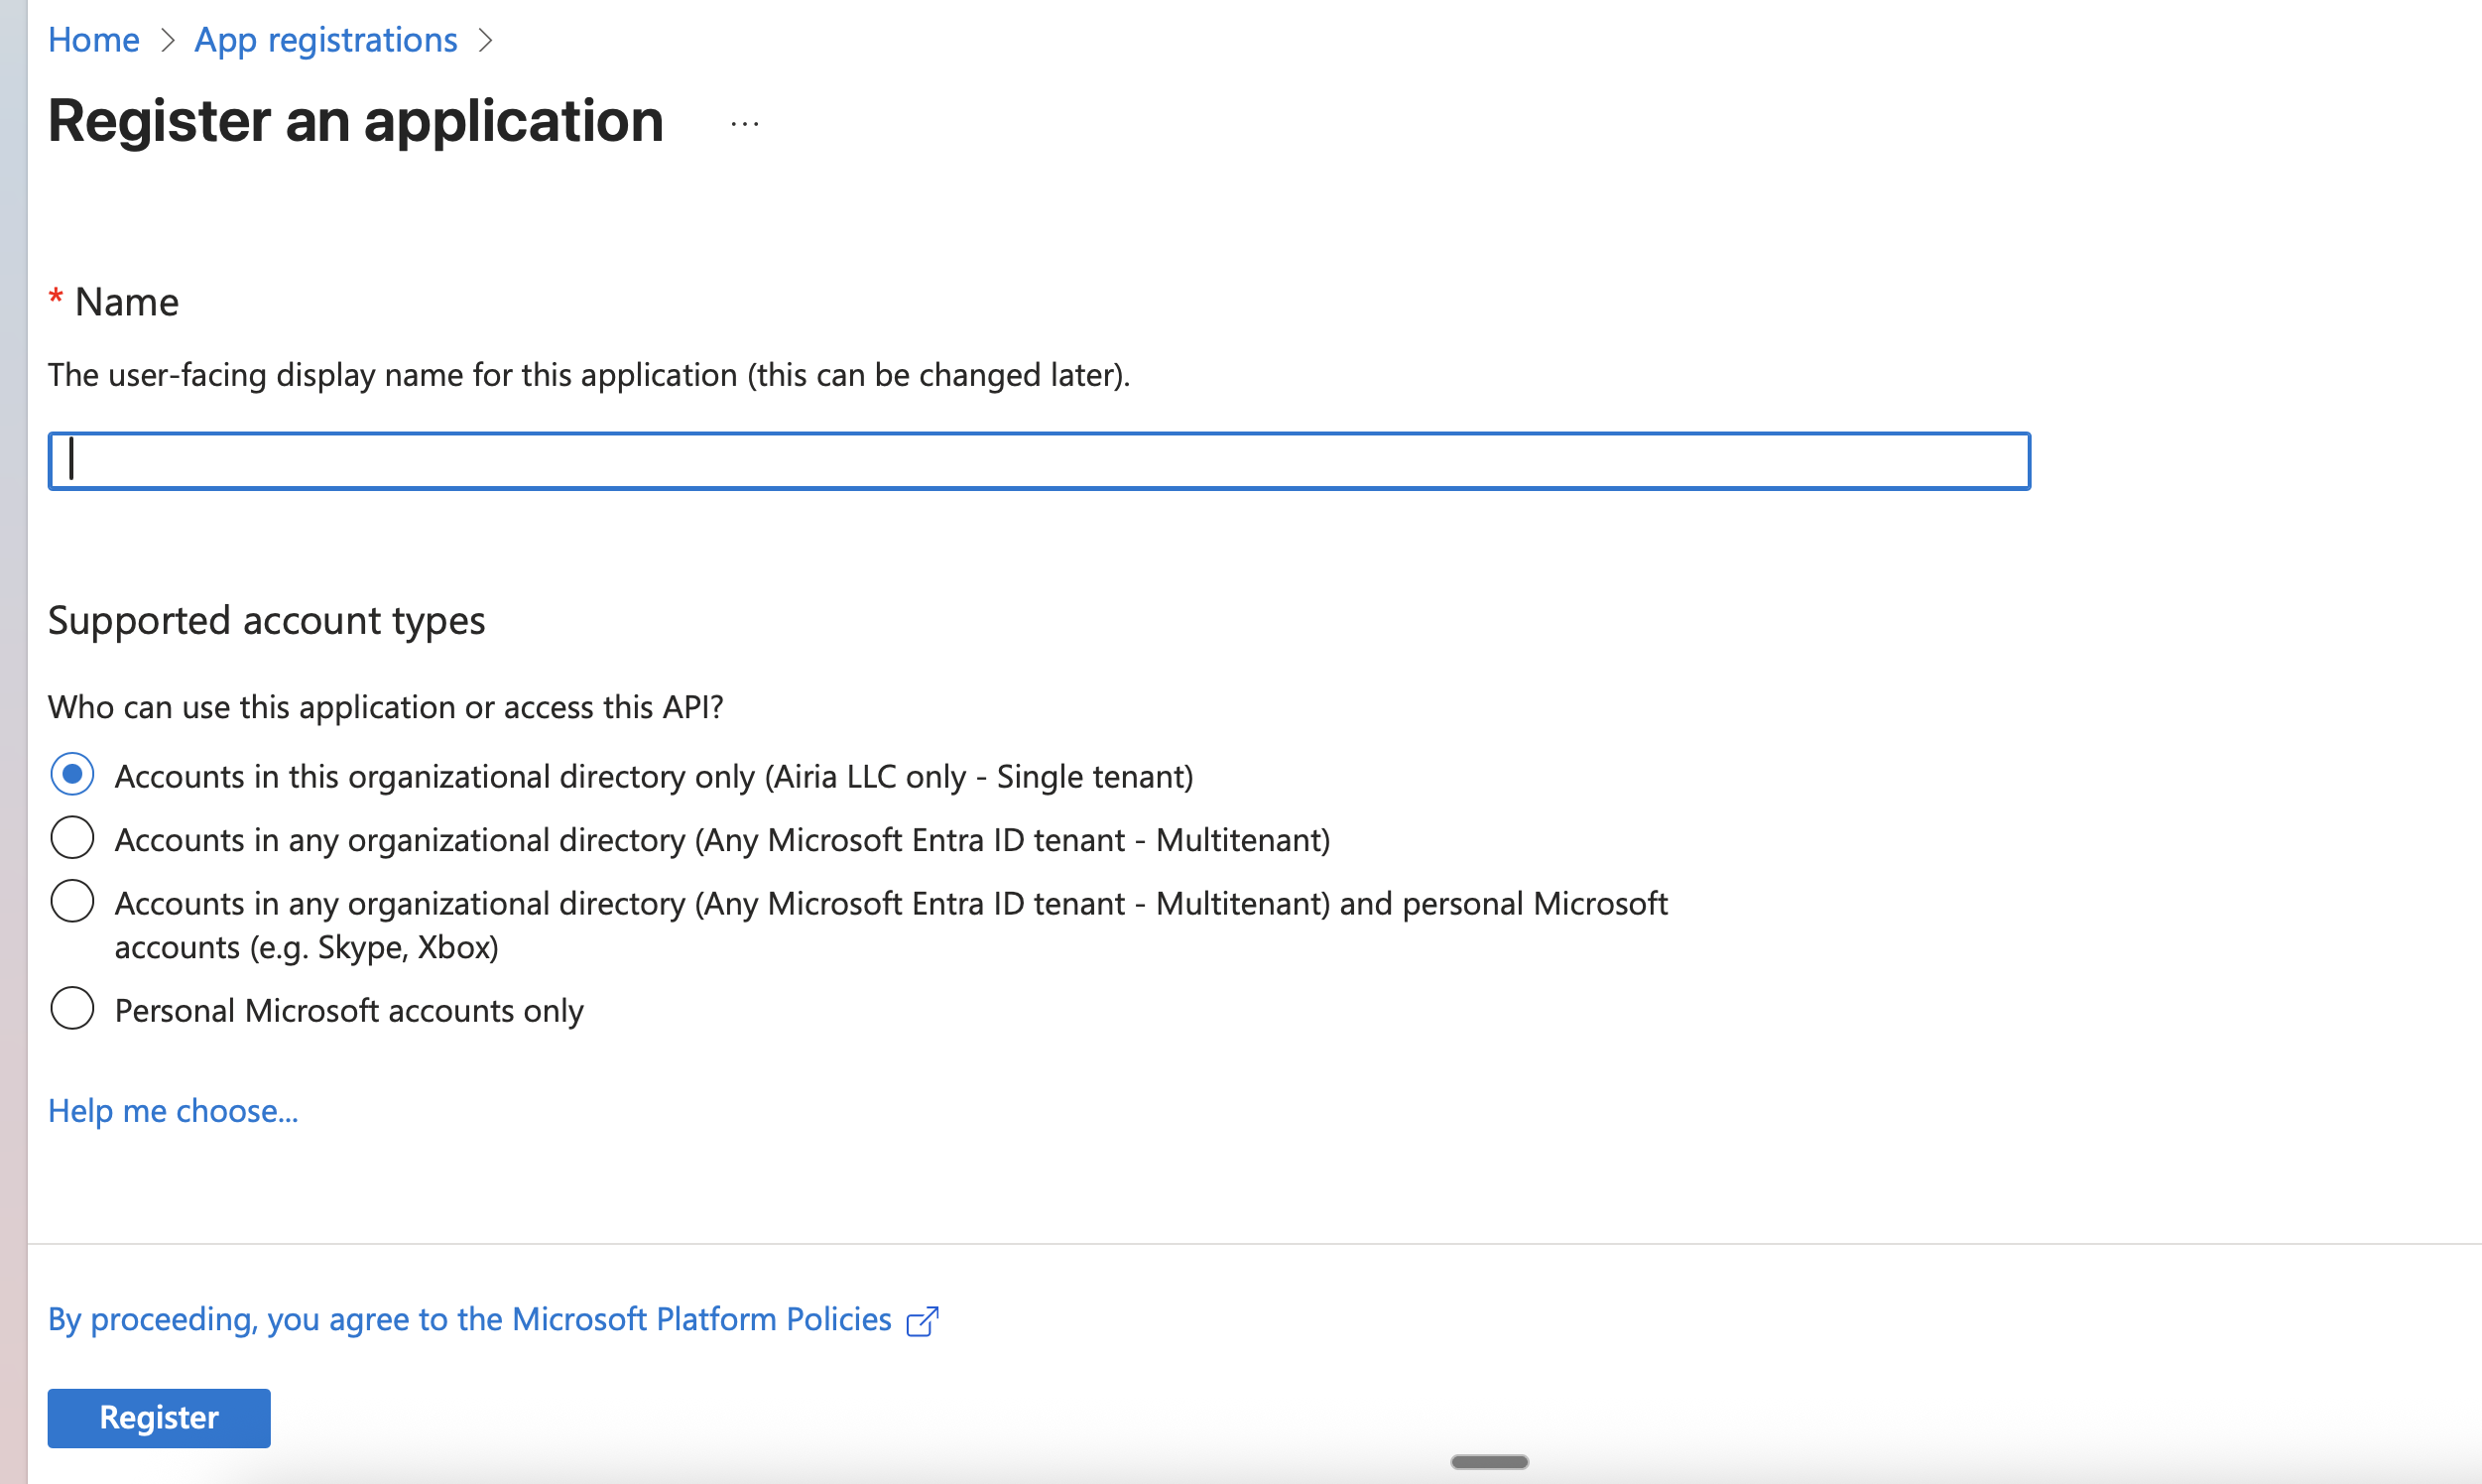The image size is (2482, 1484).
Task: Click the breadcrumb chevron after Home
Action: point(168,41)
